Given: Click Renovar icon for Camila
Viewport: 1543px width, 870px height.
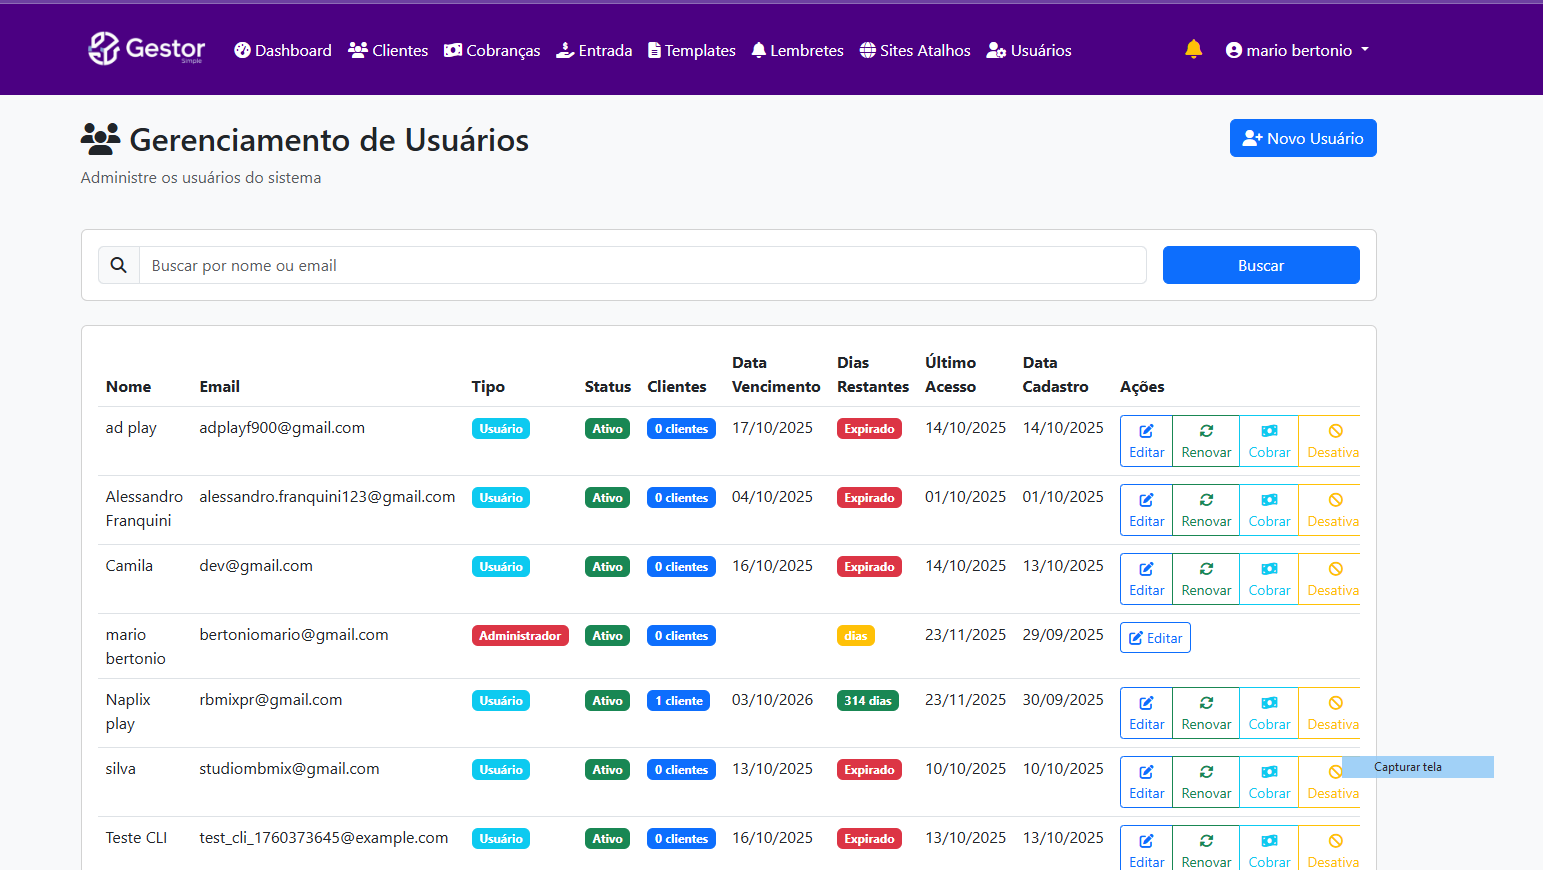Looking at the screenshot, I should 1206,569.
